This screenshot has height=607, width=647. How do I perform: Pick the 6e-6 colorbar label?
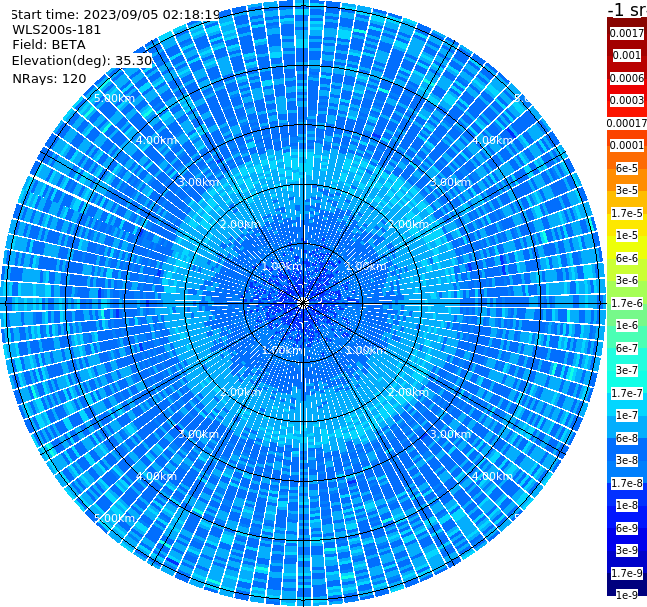click(x=627, y=258)
